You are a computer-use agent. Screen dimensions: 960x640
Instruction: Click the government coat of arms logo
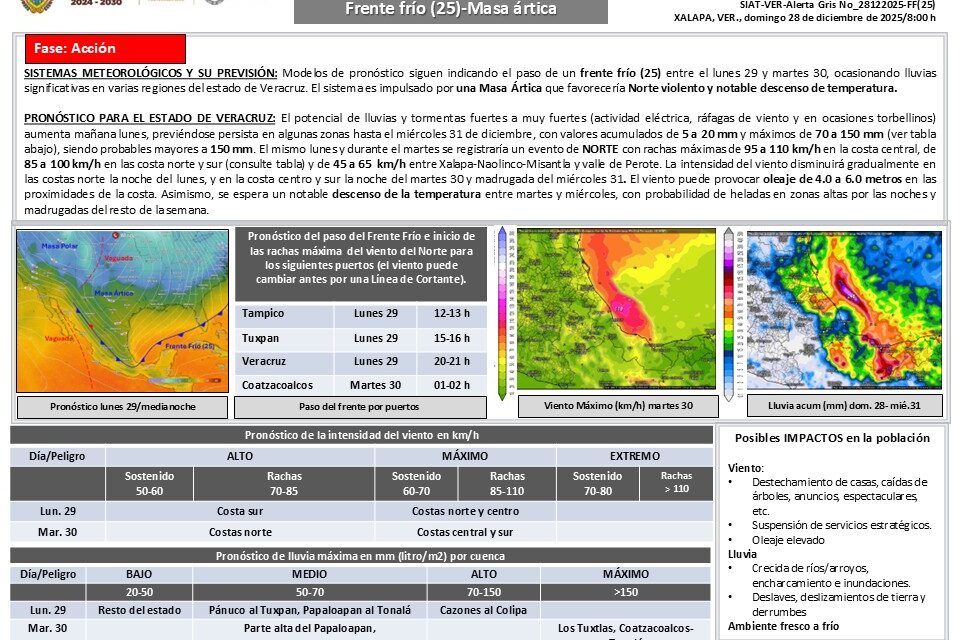coord(36,6)
